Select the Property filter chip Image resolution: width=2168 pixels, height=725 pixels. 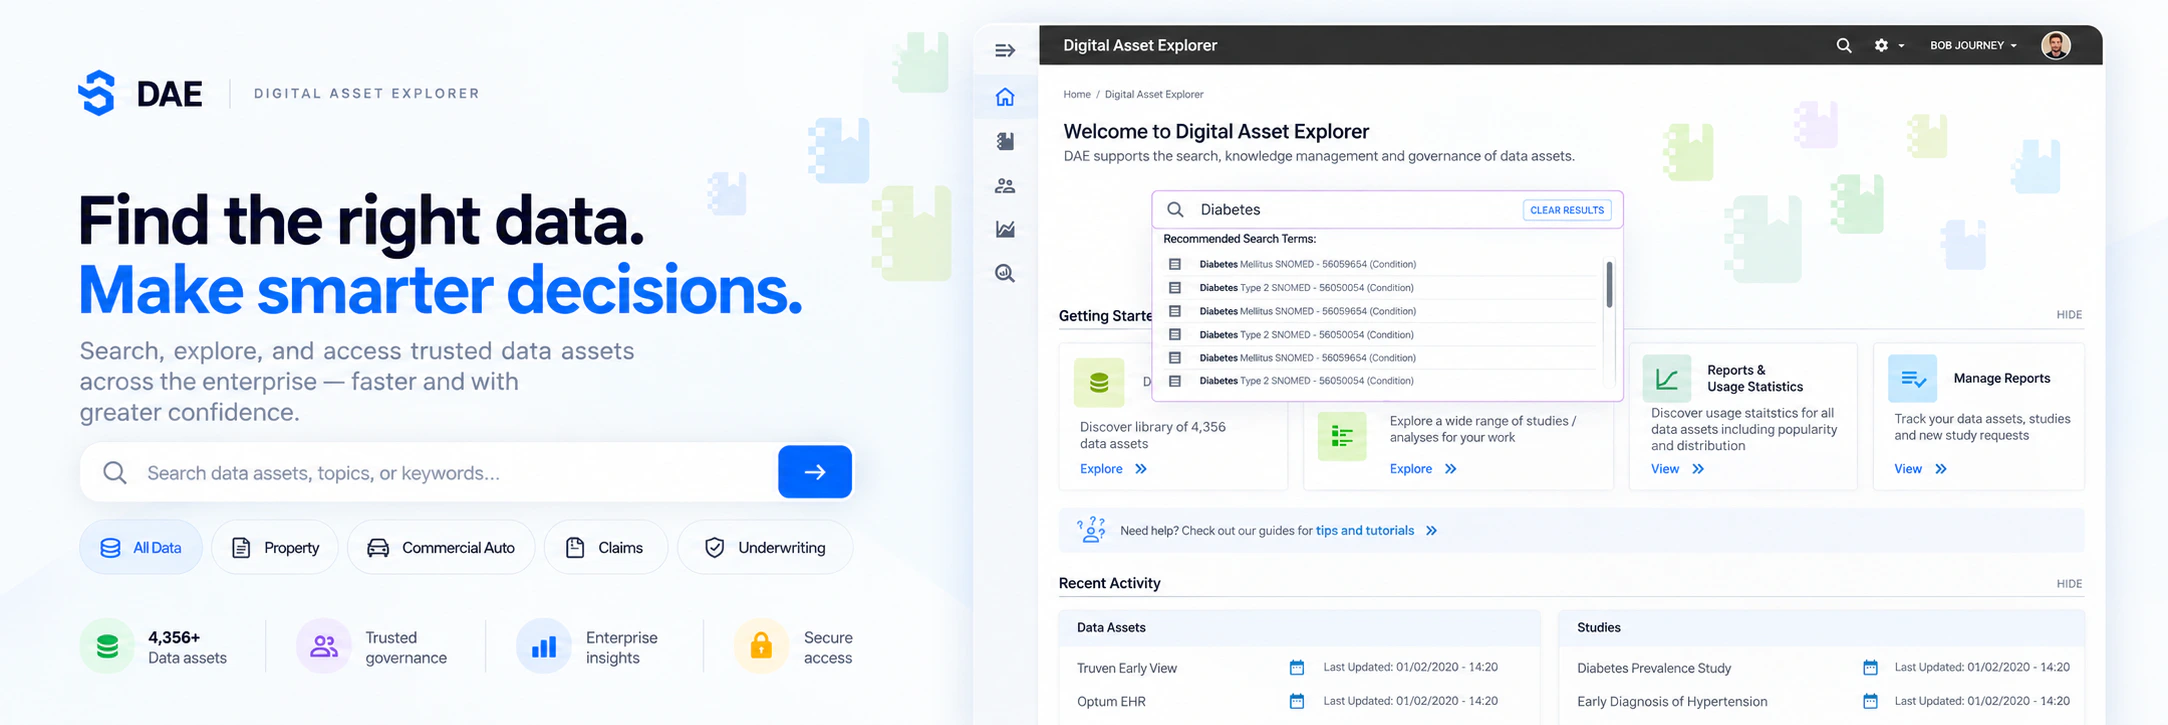(x=275, y=547)
